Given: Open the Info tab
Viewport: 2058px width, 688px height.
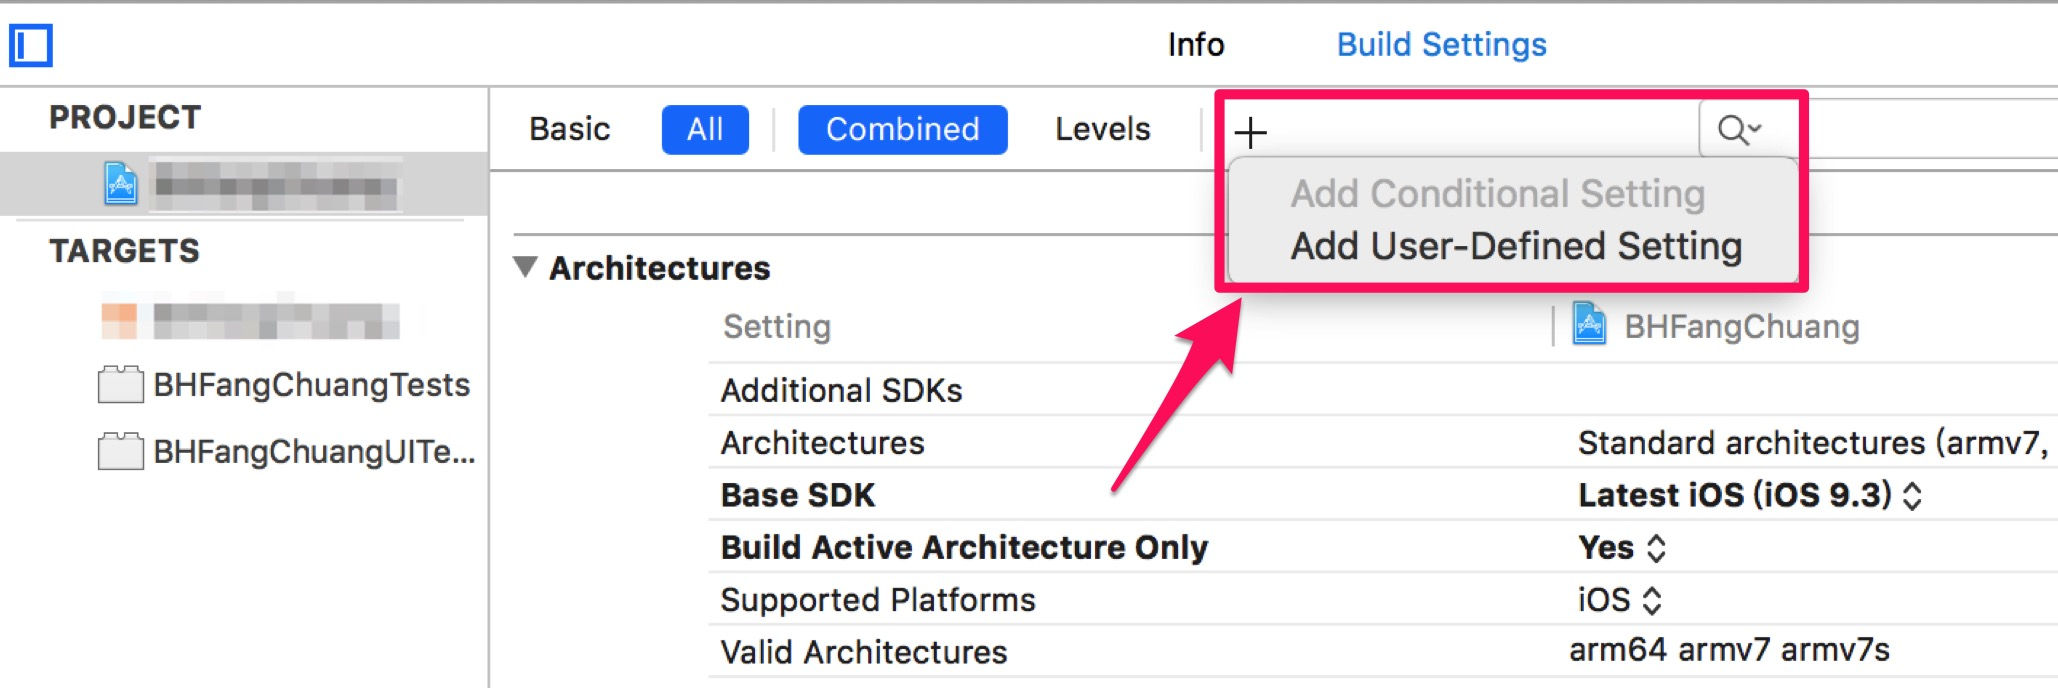Looking at the screenshot, I should [1196, 45].
